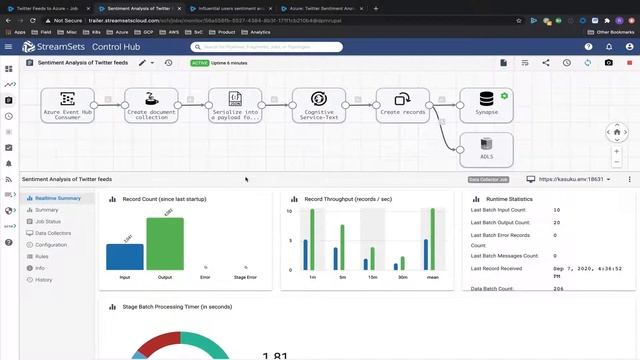Click the share icon in job toolbar

click(x=546, y=63)
